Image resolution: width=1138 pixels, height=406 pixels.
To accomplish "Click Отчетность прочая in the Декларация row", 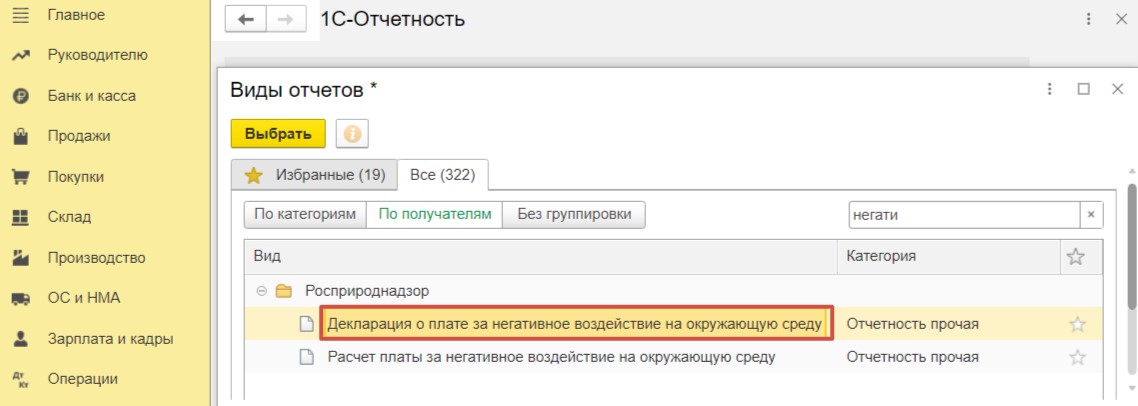I will coord(912,325).
